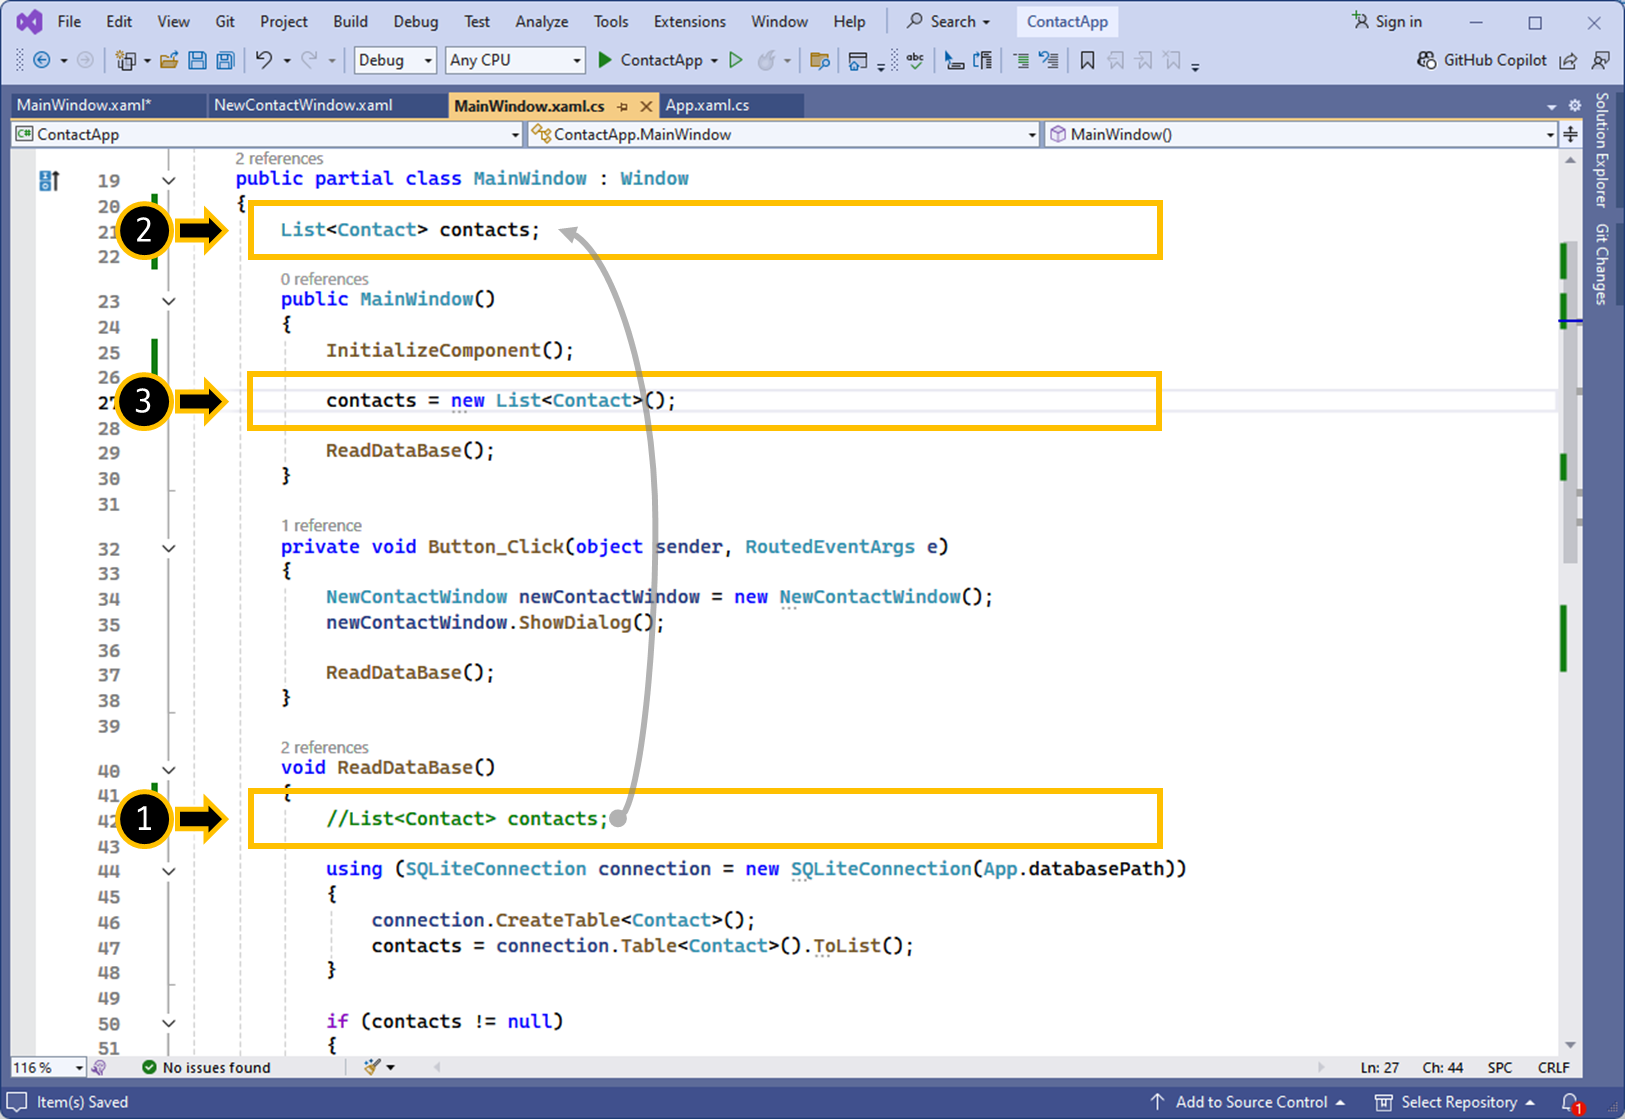Click the '1 reference' link above Button_Click
This screenshot has height=1119, width=1625.
[321, 525]
